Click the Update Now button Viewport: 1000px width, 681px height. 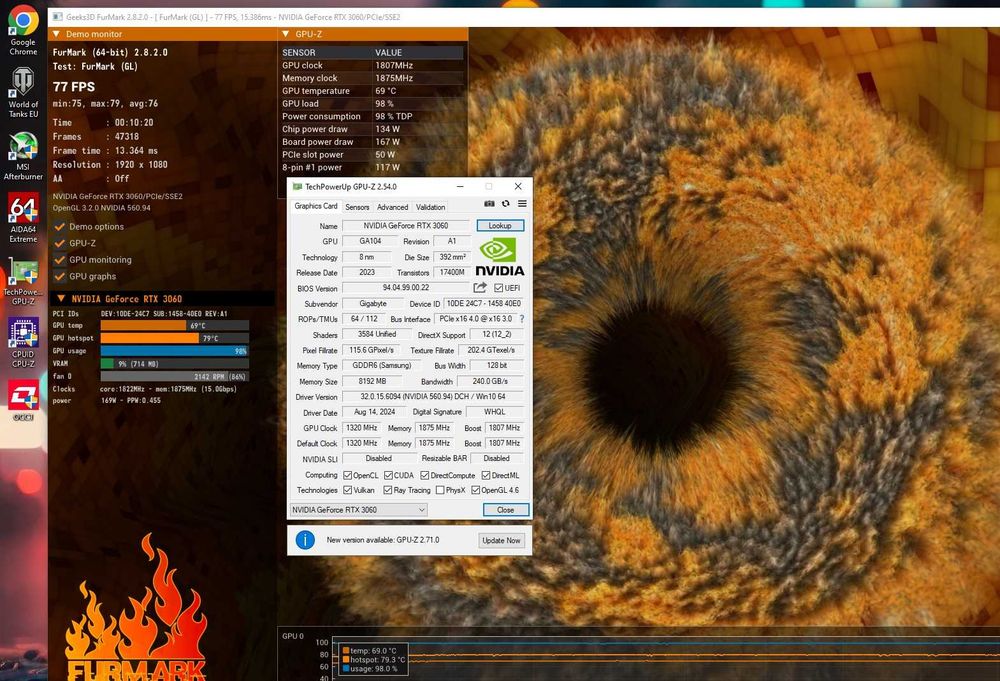tap(501, 540)
